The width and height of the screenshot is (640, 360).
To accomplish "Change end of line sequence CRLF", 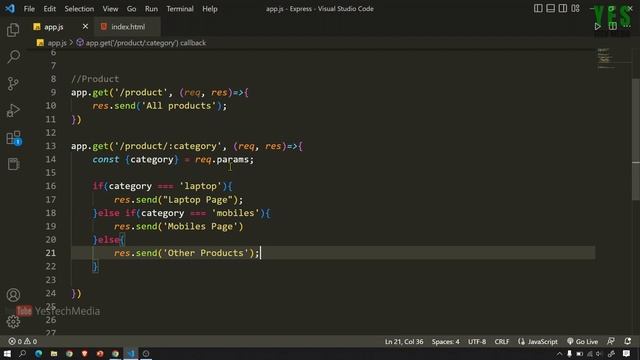I will [502, 341].
